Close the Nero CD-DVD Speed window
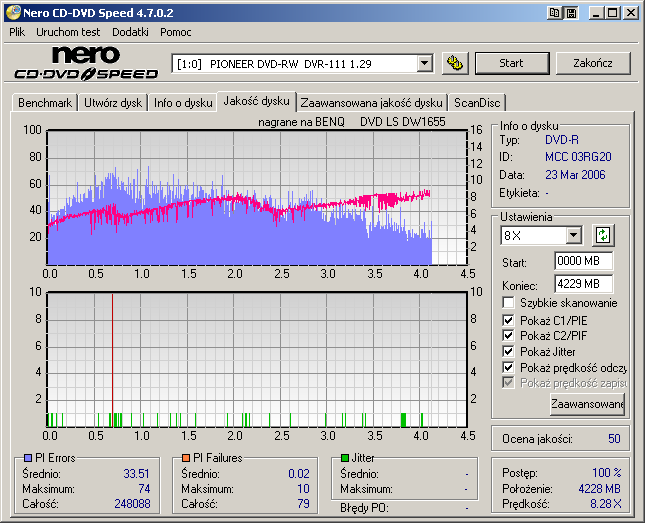This screenshot has width=645, height=523. (631, 13)
